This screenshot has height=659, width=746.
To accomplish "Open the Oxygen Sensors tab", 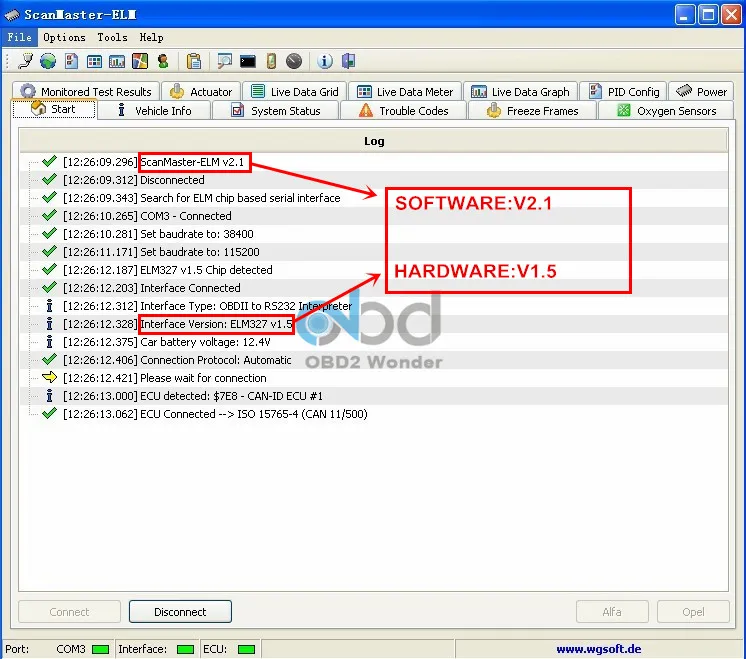I will [x=666, y=110].
